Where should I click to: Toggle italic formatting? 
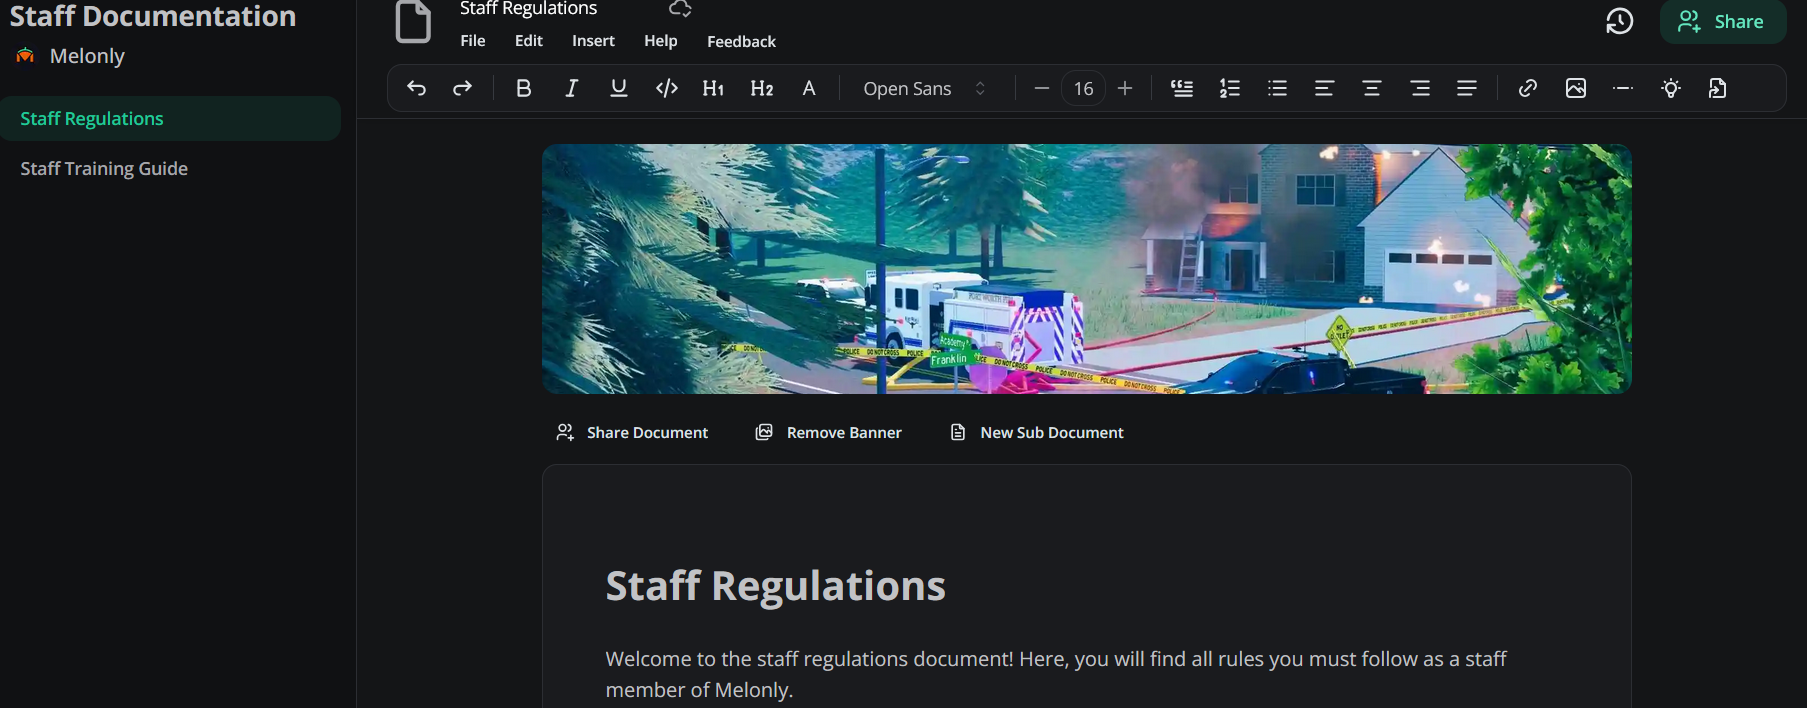click(x=571, y=89)
